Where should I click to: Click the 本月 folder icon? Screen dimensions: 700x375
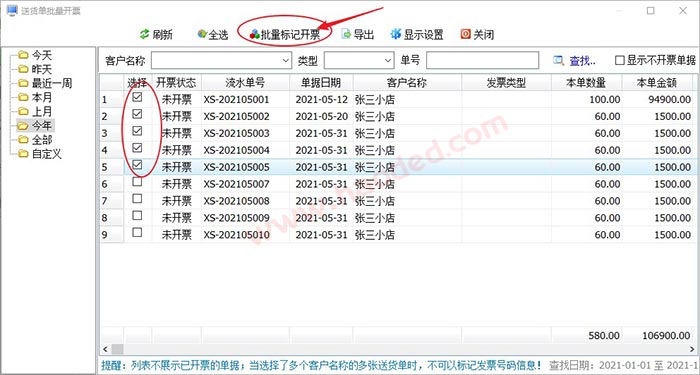23,97
